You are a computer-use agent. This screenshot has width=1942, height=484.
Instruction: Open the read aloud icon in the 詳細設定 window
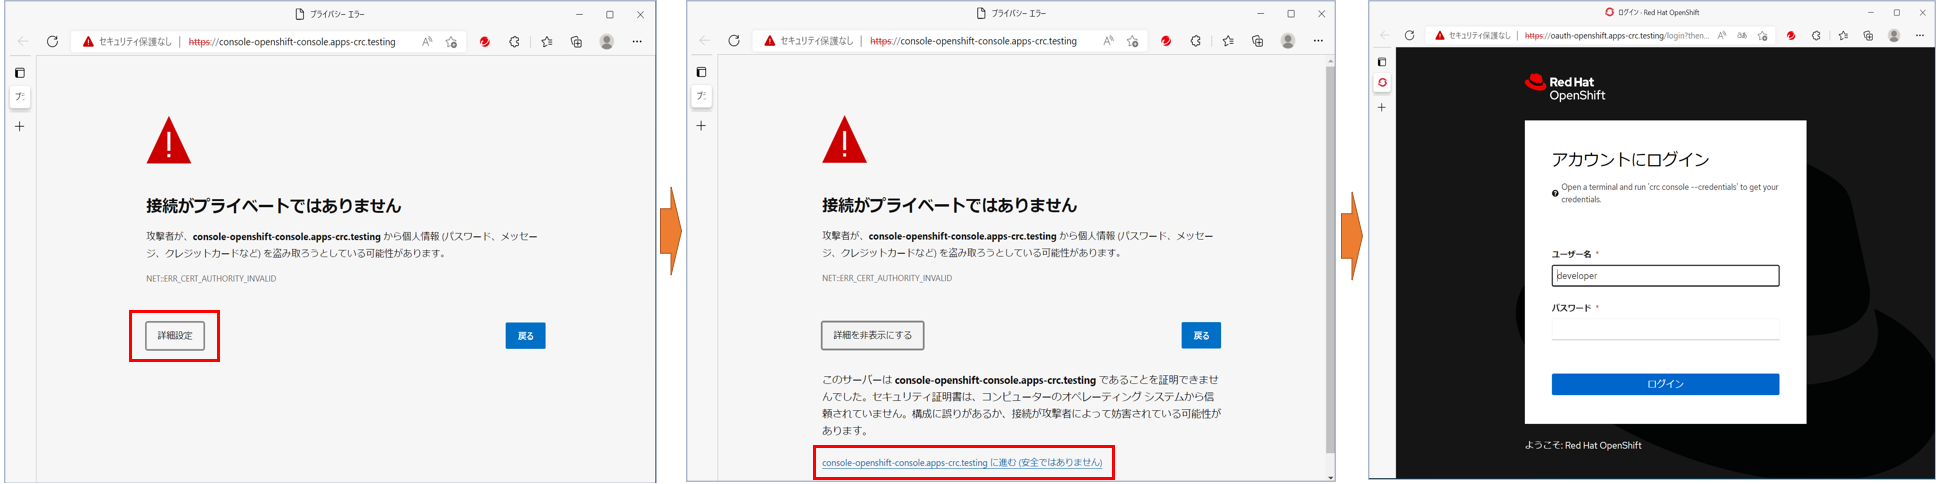427,42
